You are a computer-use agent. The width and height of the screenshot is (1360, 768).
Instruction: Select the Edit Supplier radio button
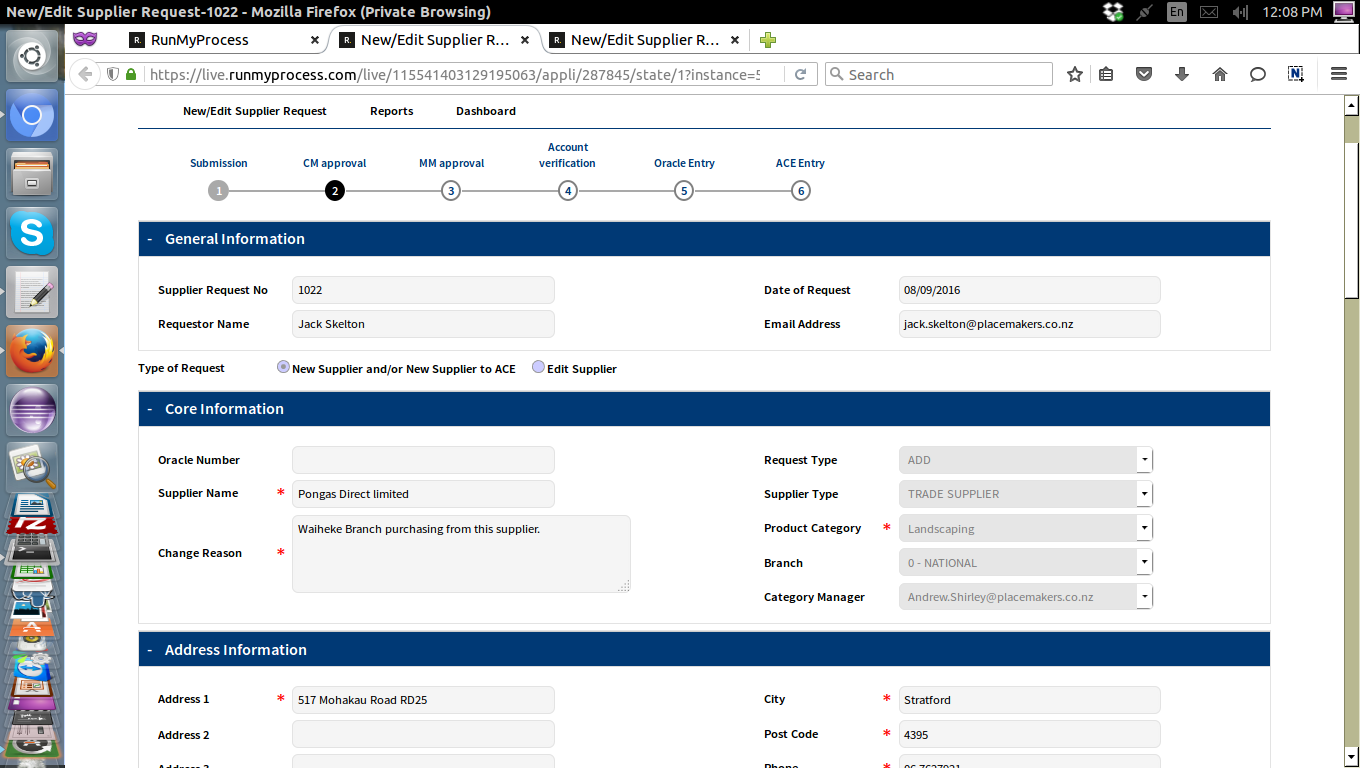click(539, 368)
